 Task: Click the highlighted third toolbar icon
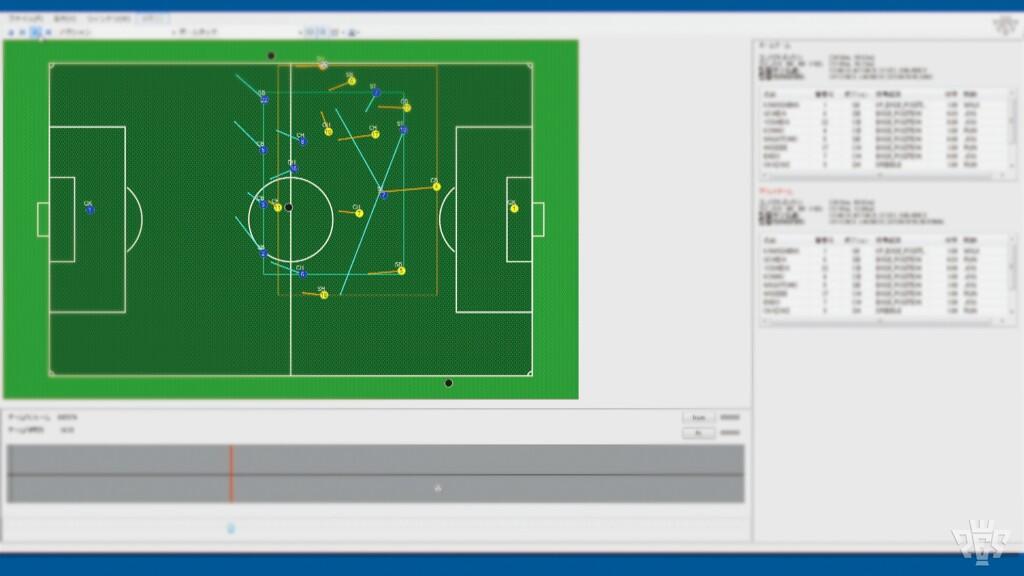pyautogui.click(x=35, y=32)
